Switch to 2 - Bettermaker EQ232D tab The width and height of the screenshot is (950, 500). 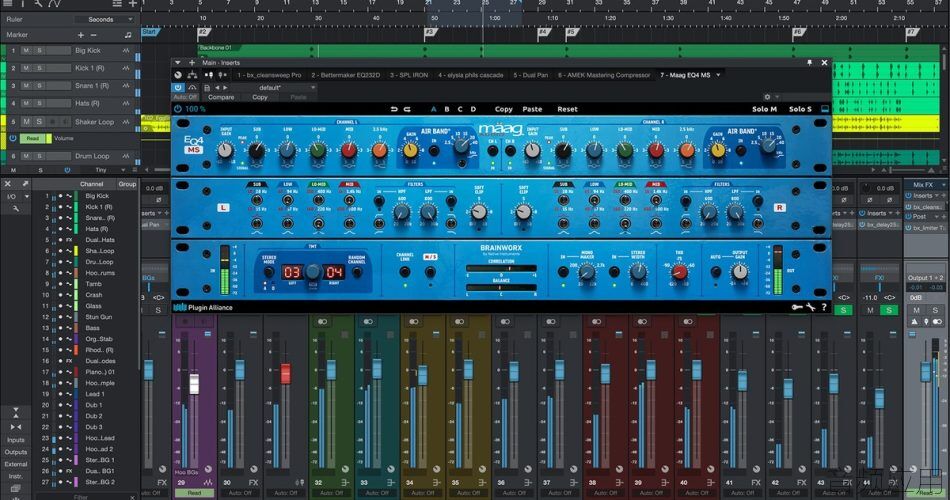click(x=345, y=75)
